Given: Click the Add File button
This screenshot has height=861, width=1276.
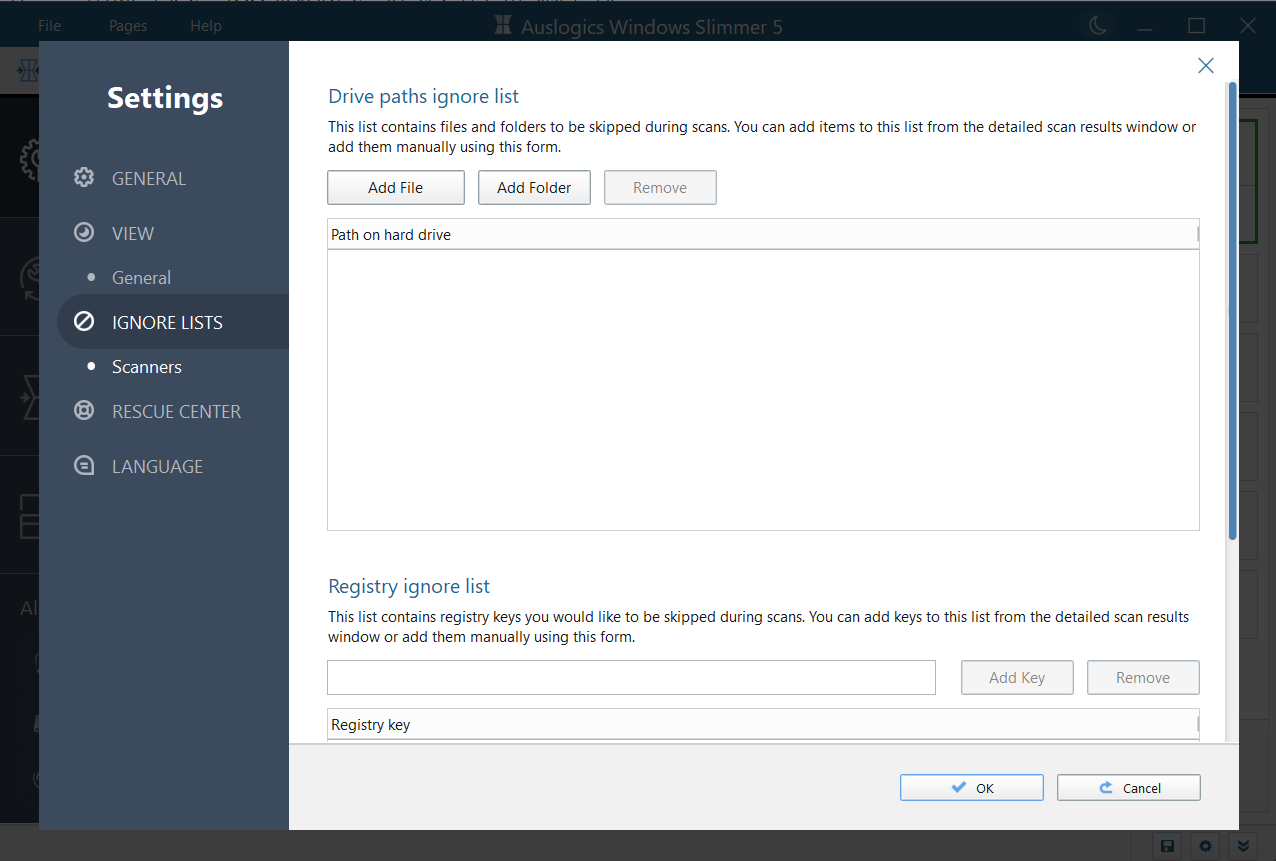Looking at the screenshot, I should pos(395,187).
